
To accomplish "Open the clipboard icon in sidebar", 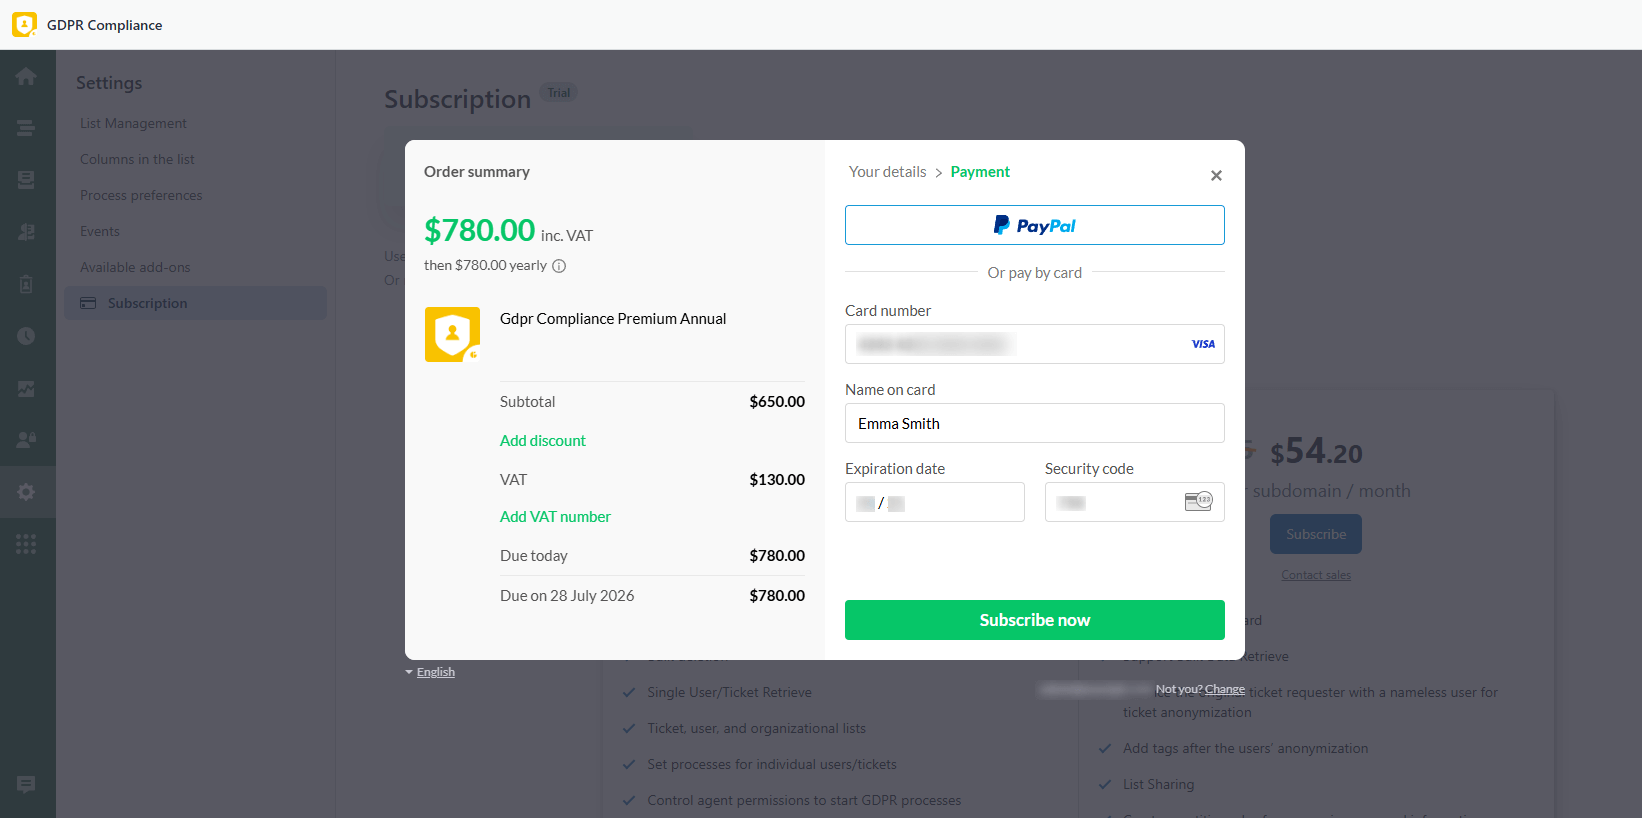I will [x=26, y=284].
